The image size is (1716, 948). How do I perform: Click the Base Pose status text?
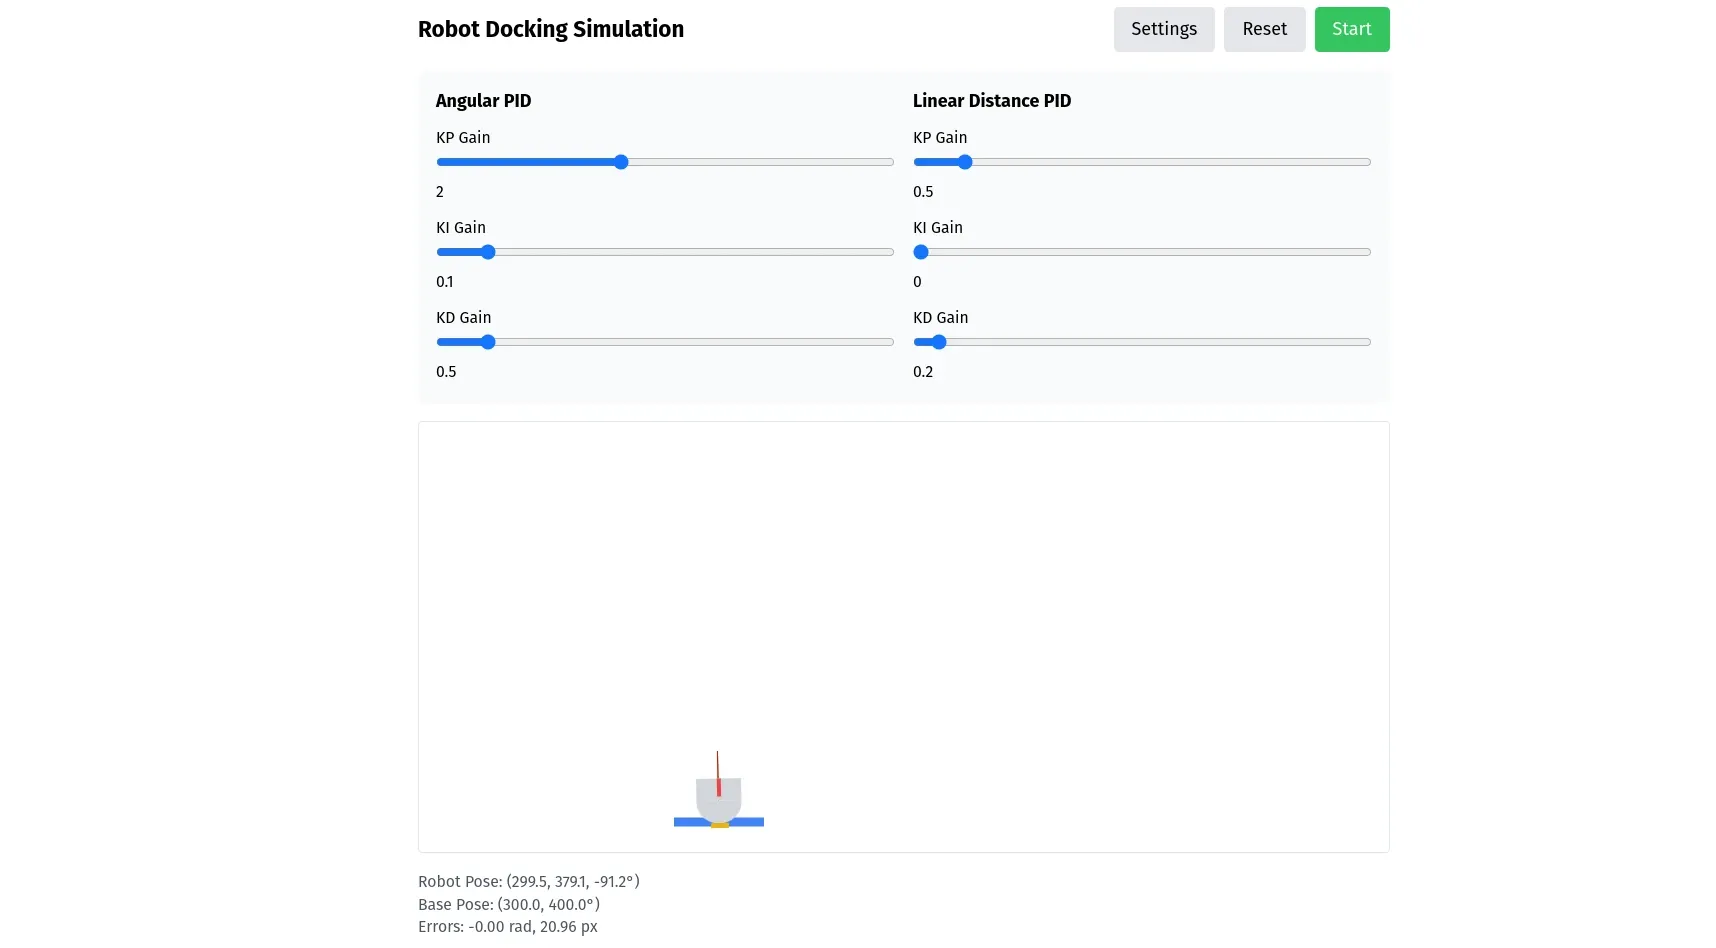[508, 904]
